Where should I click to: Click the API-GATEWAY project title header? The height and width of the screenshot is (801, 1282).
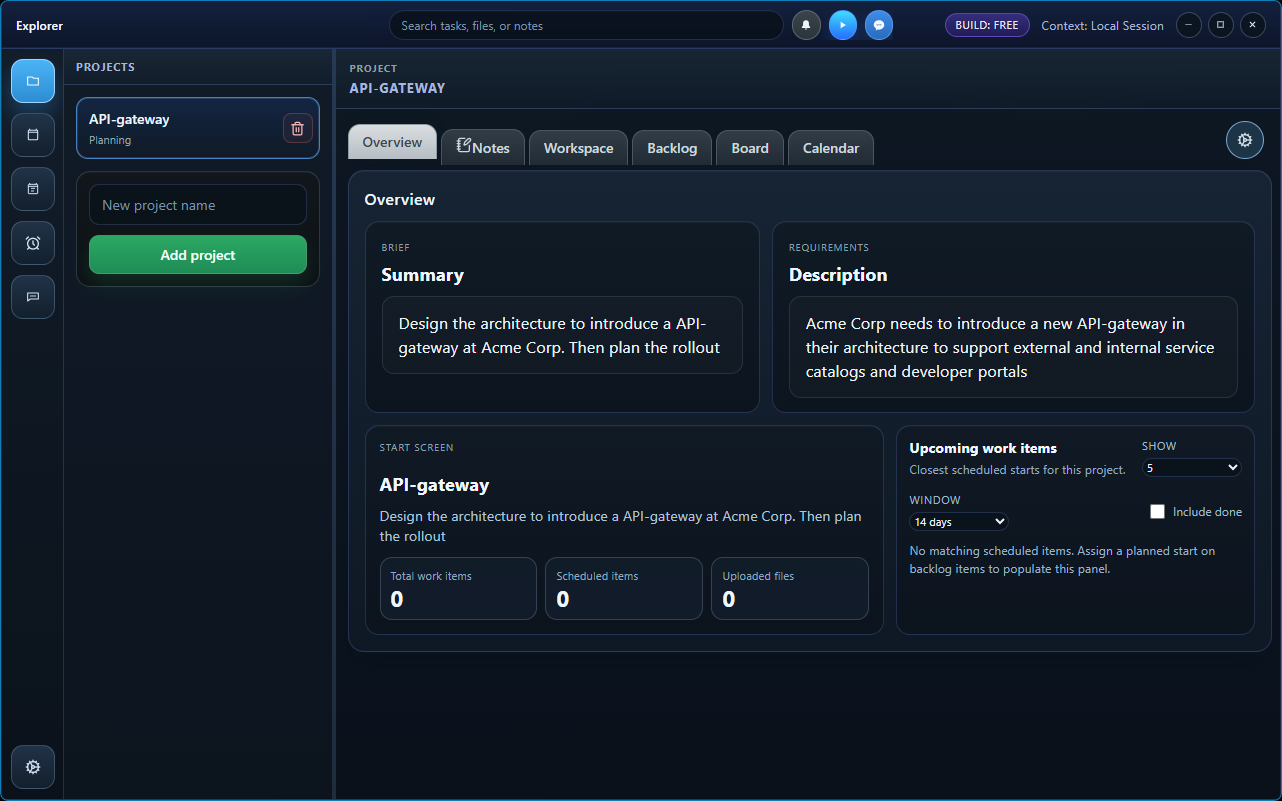[x=397, y=88]
